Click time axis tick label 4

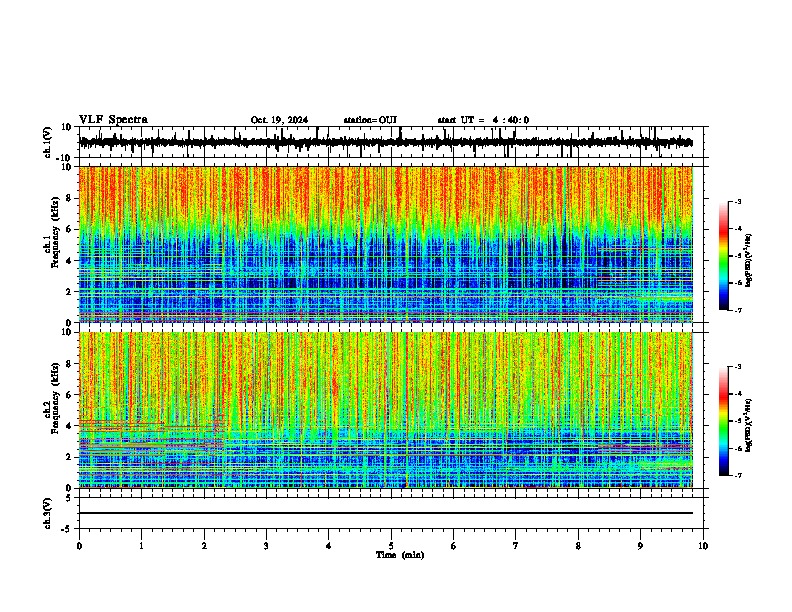pyautogui.click(x=329, y=546)
